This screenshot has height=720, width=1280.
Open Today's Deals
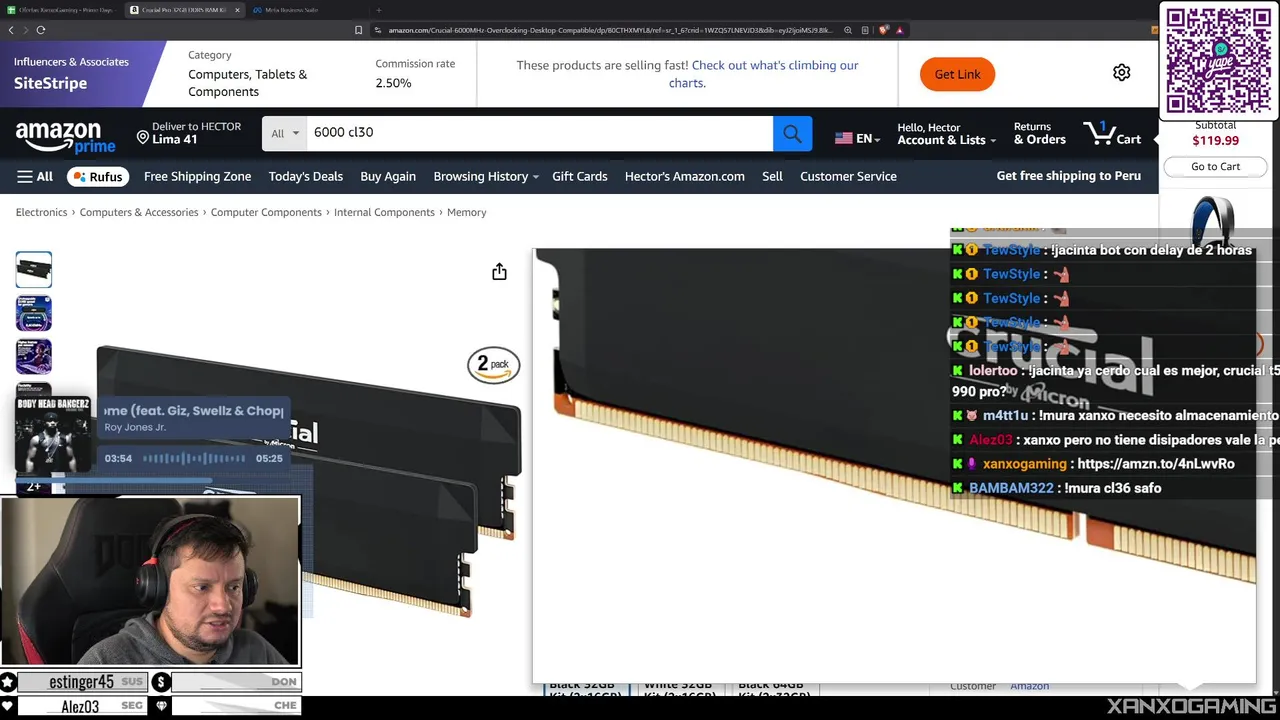coord(305,176)
